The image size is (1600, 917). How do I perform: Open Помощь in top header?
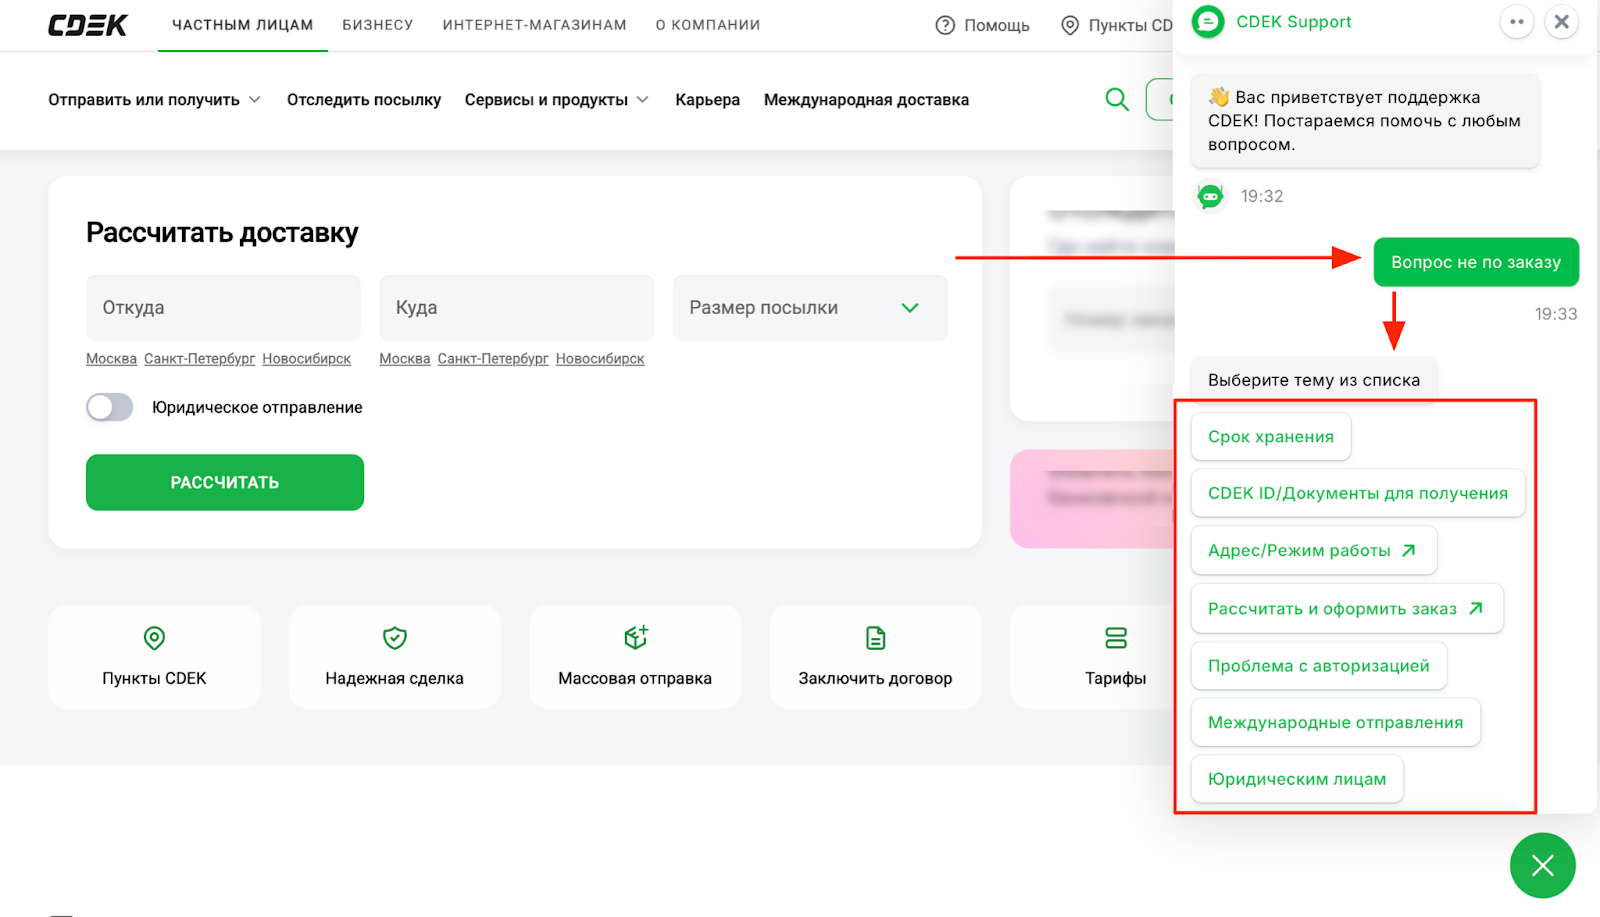[x=982, y=26]
